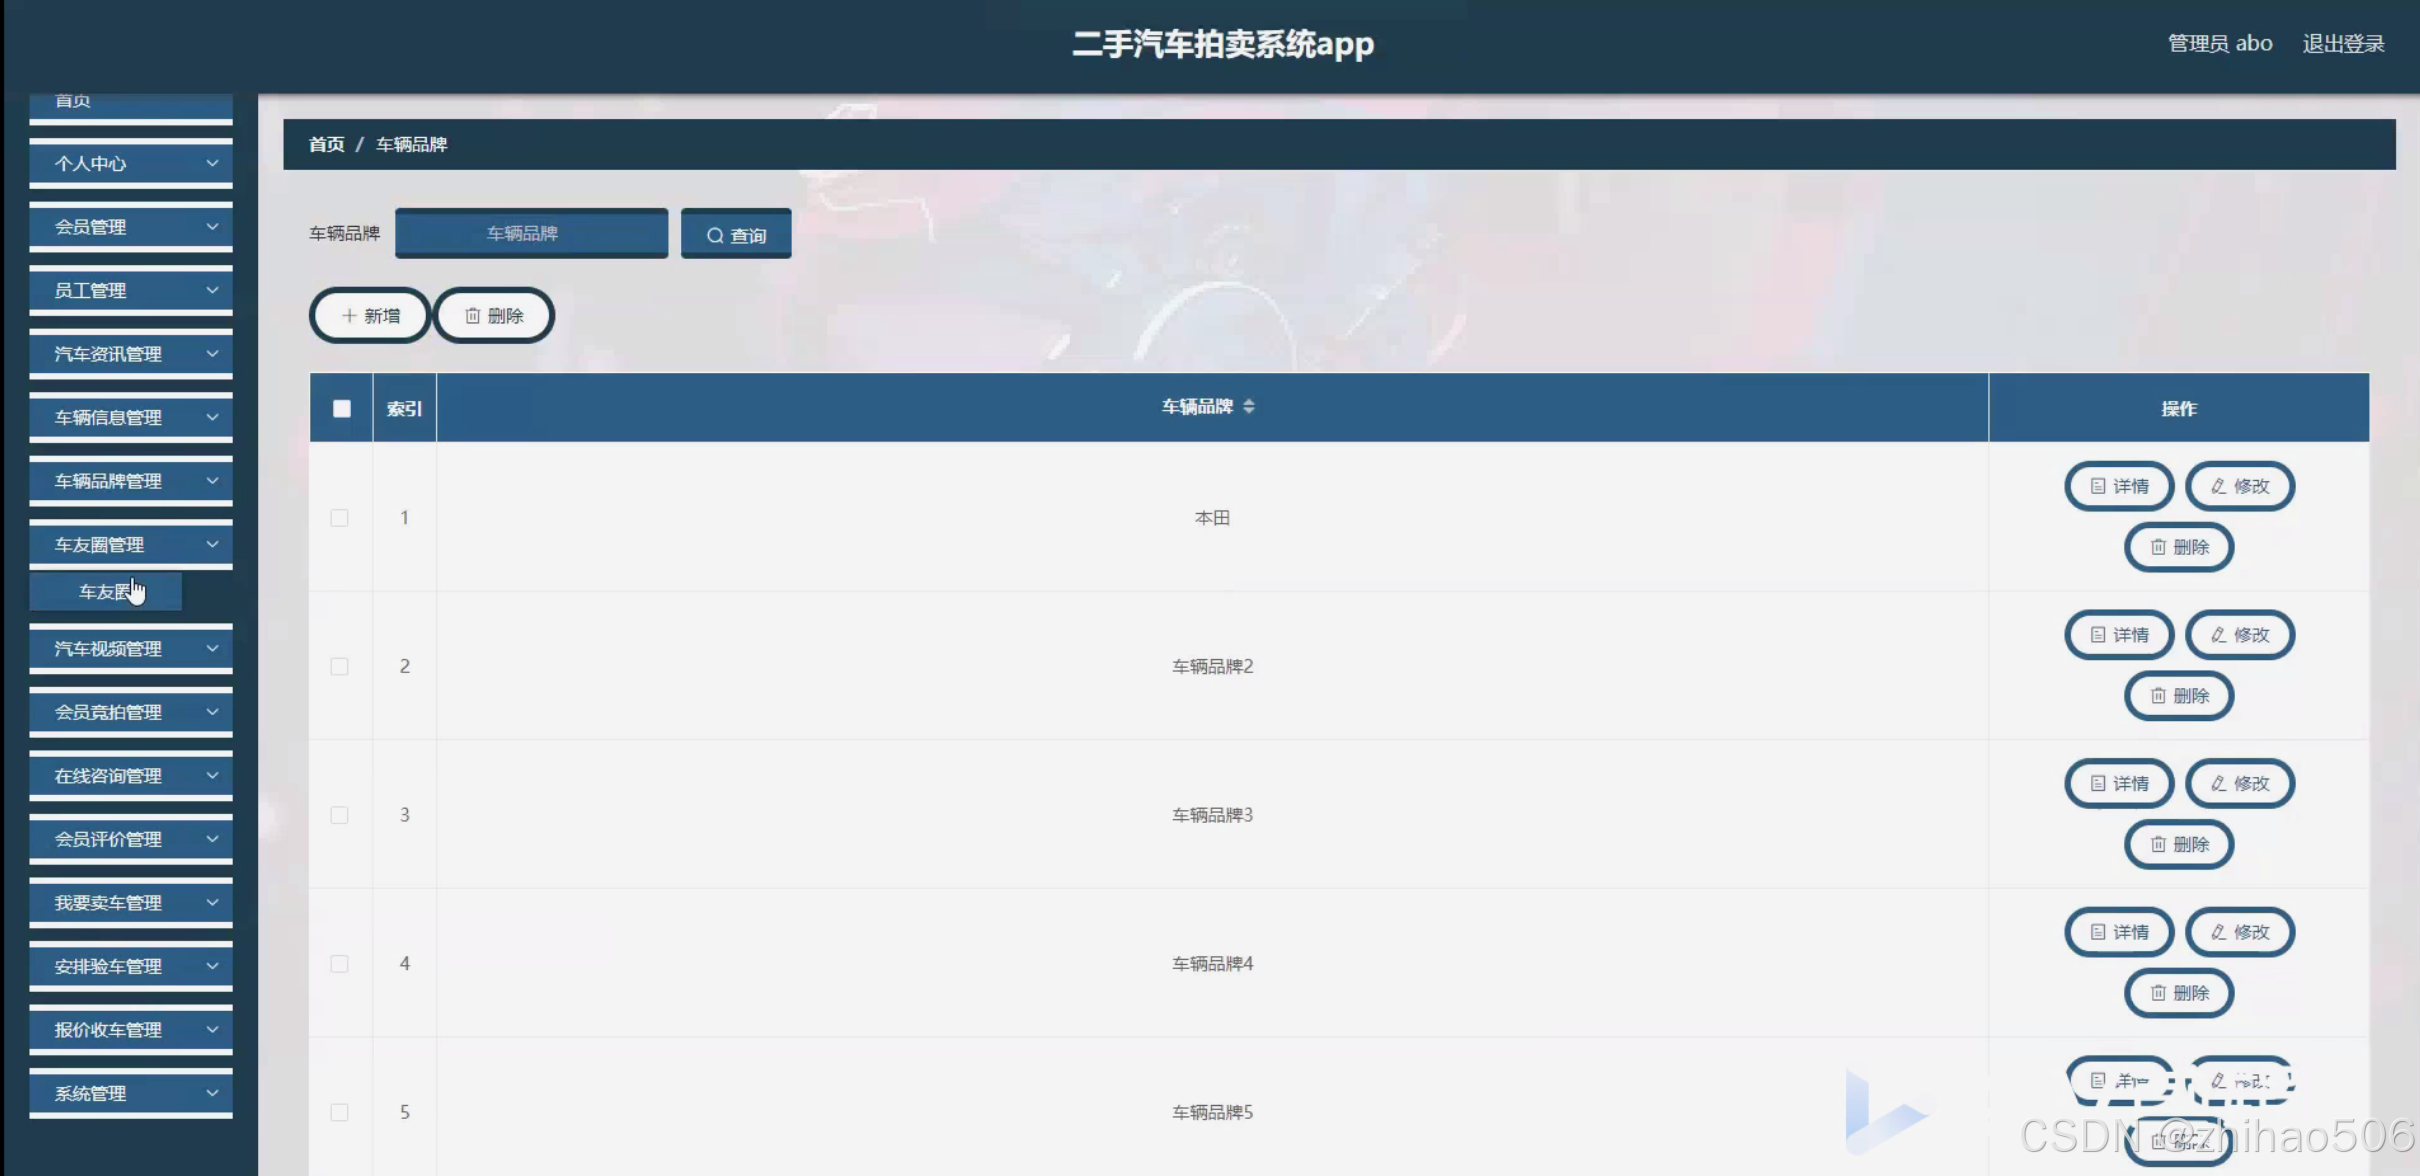Click 删除 trash button for 车辆品牌3 row
Screen dimensions: 2420x1176
[x=2179, y=845]
